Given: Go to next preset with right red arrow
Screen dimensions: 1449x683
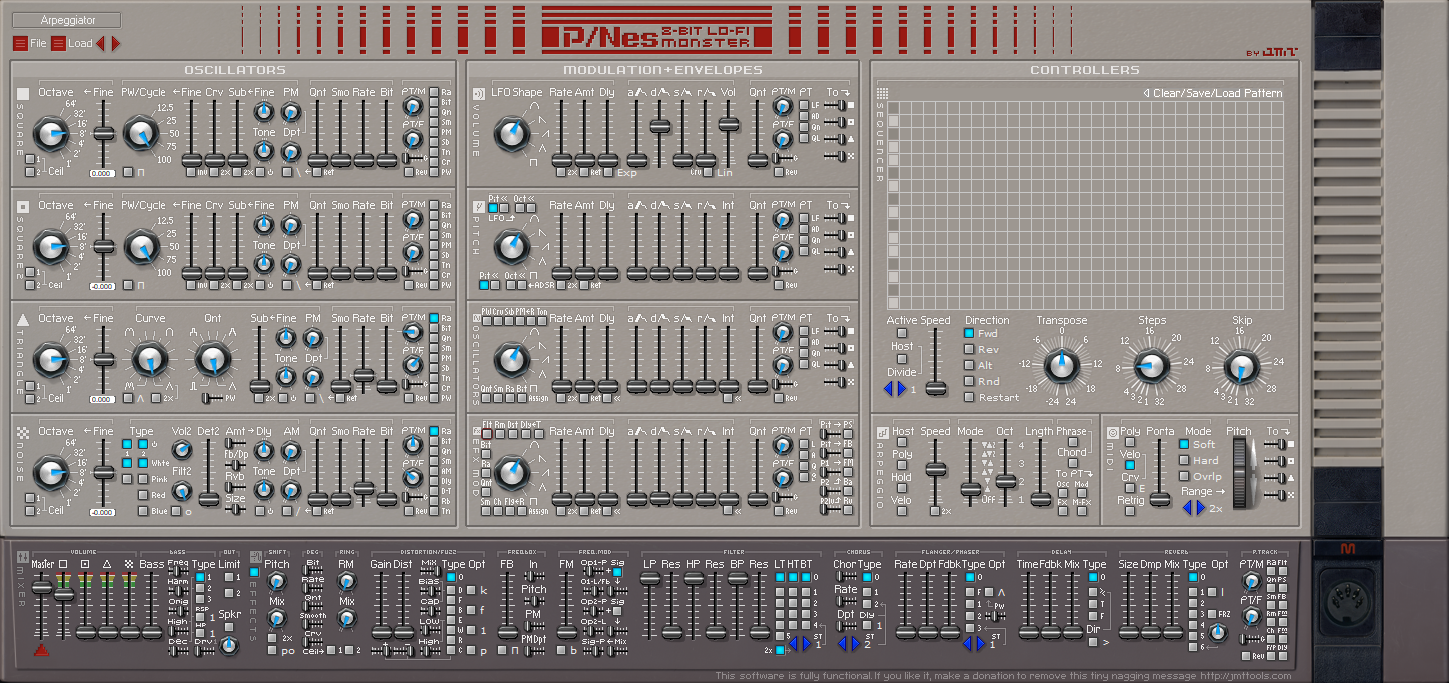Looking at the screenshot, I should [x=115, y=43].
